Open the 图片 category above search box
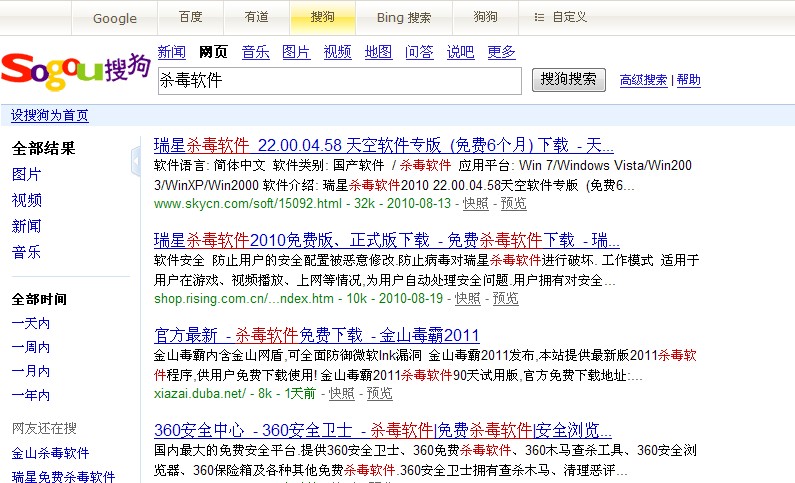795x483 pixels. [296, 52]
